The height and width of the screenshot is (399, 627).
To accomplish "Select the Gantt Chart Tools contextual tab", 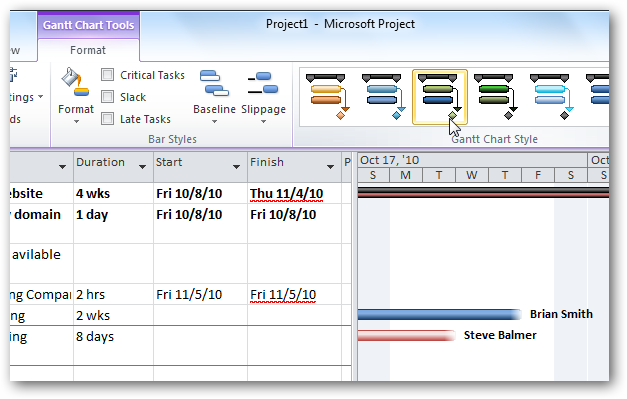I will click(x=88, y=25).
